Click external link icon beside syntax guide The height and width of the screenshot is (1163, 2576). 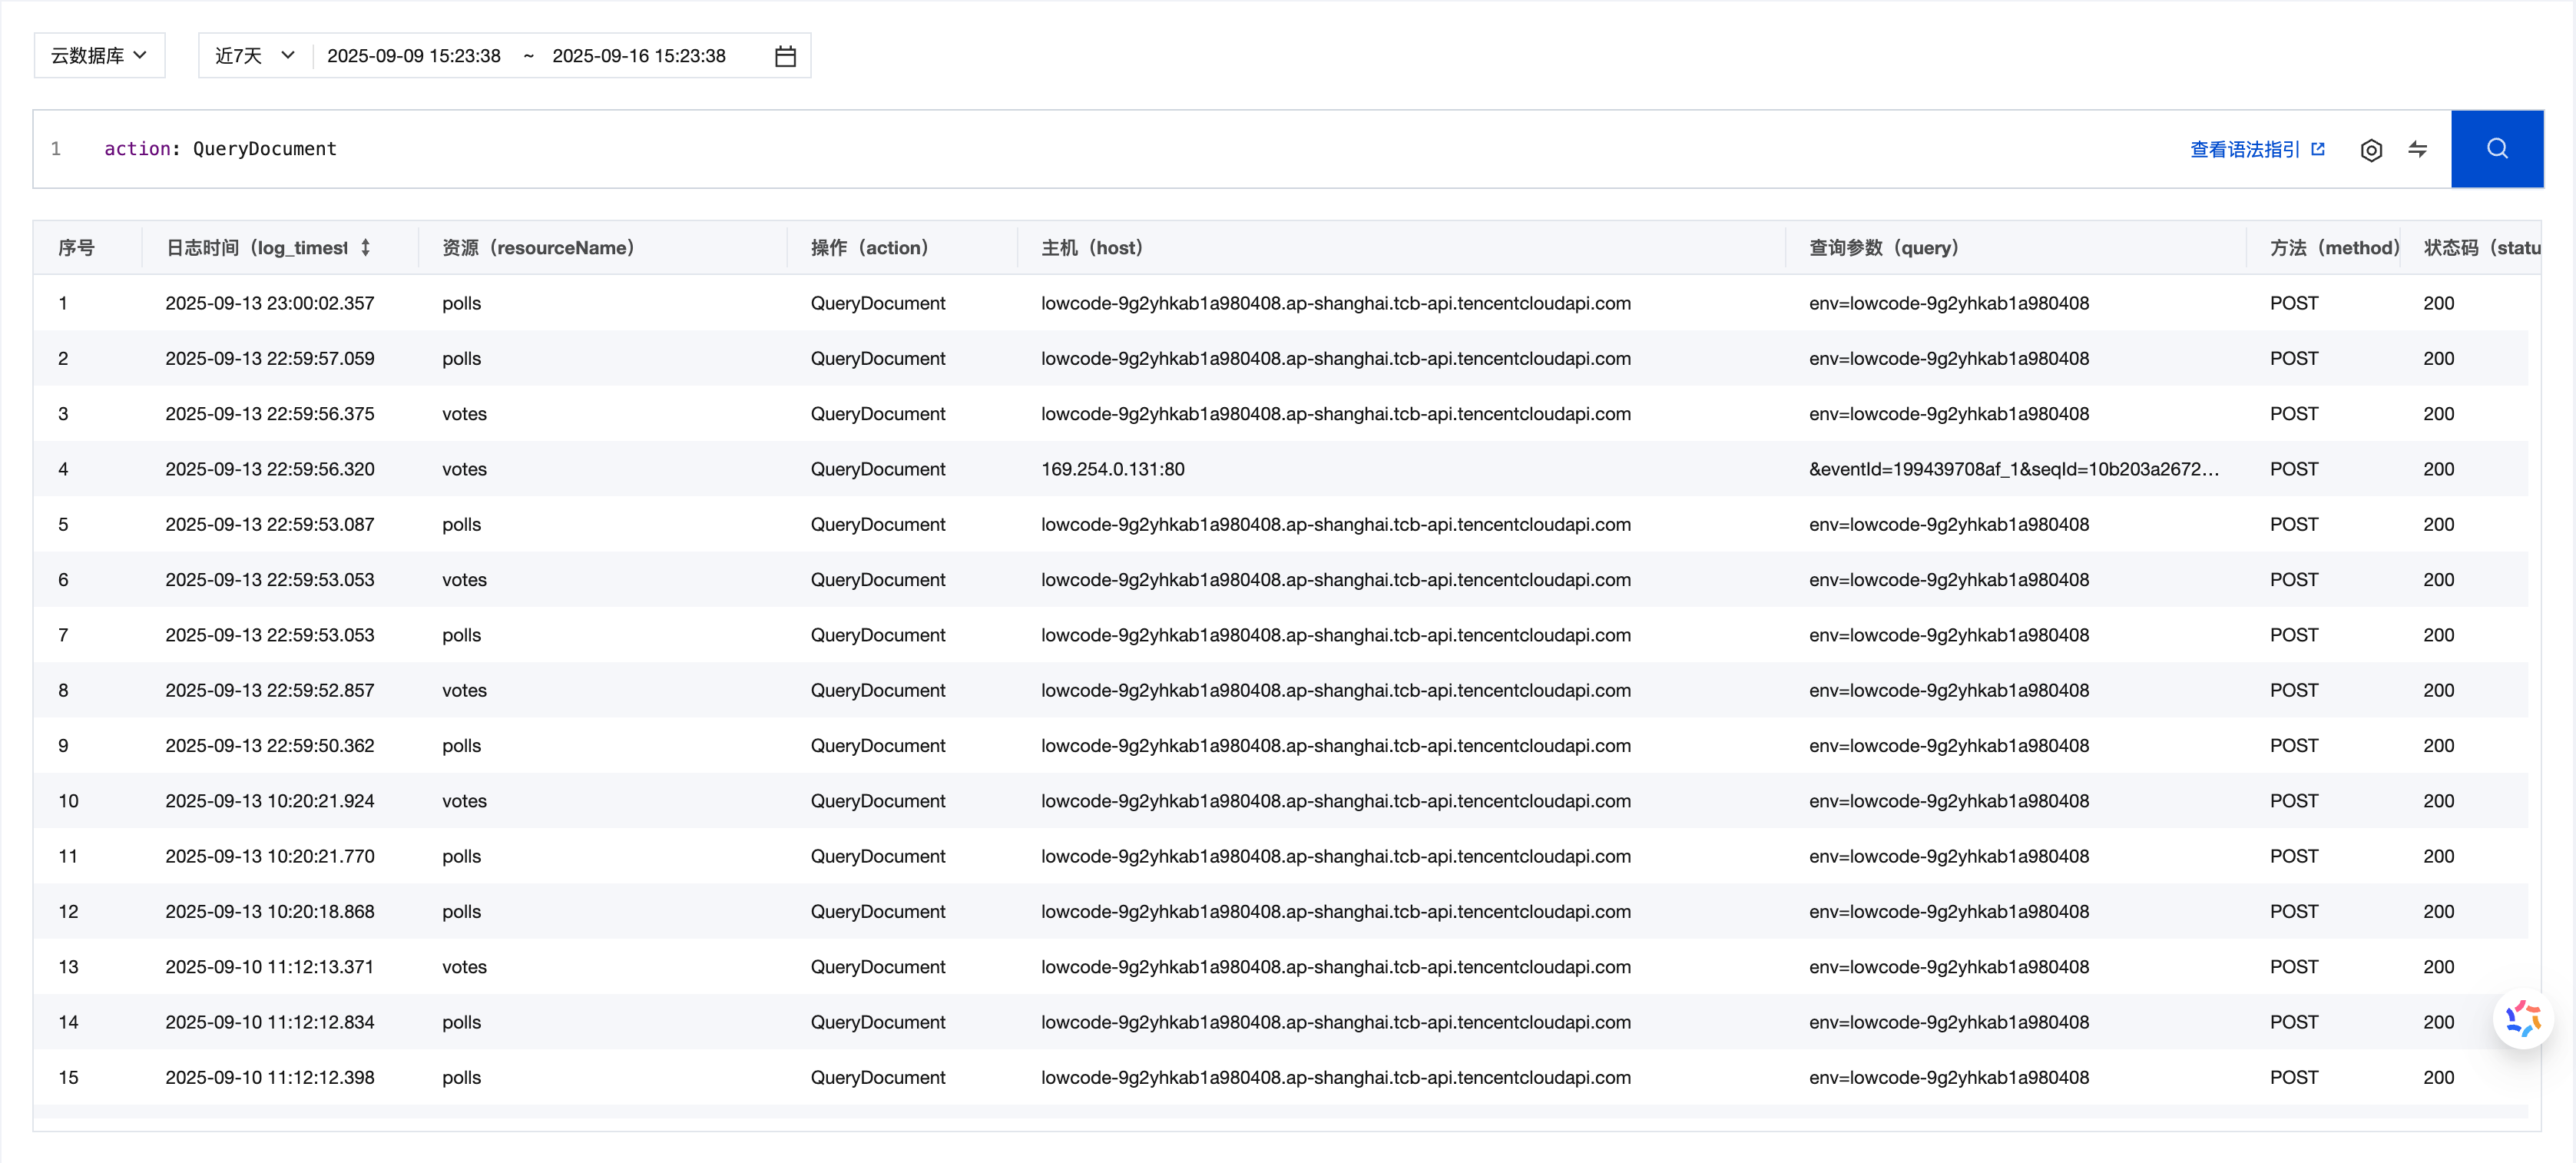tap(2317, 149)
